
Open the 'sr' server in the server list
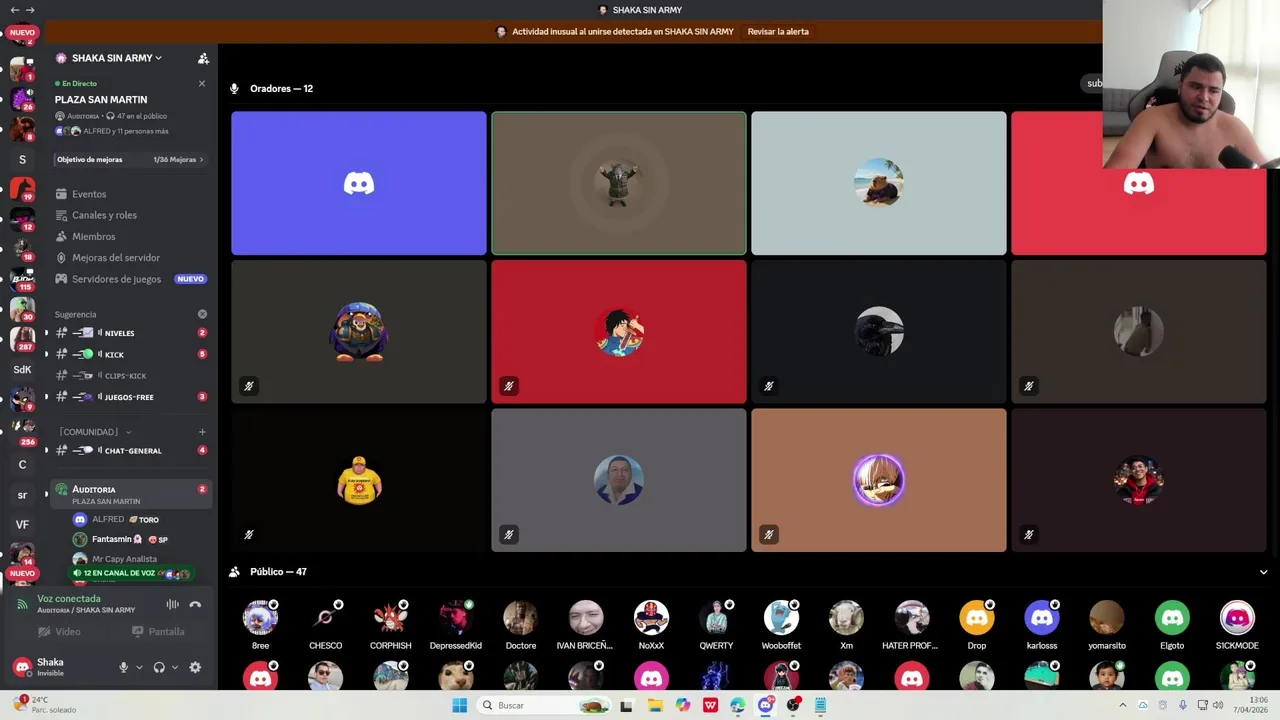point(22,494)
